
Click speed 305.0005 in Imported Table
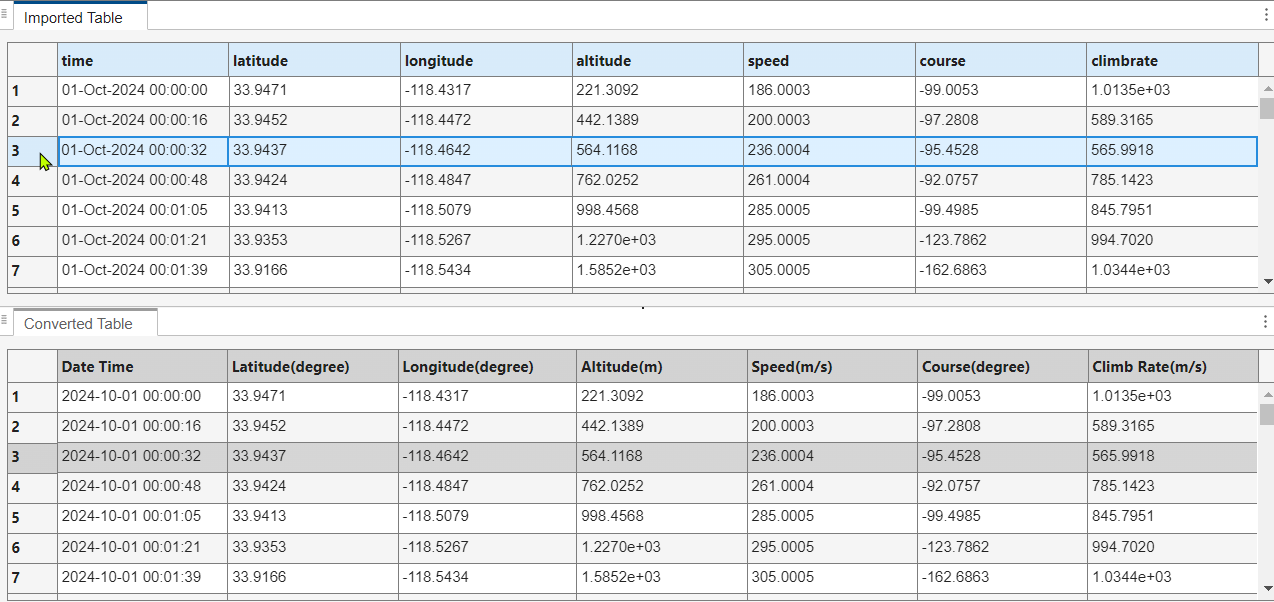coord(829,271)
